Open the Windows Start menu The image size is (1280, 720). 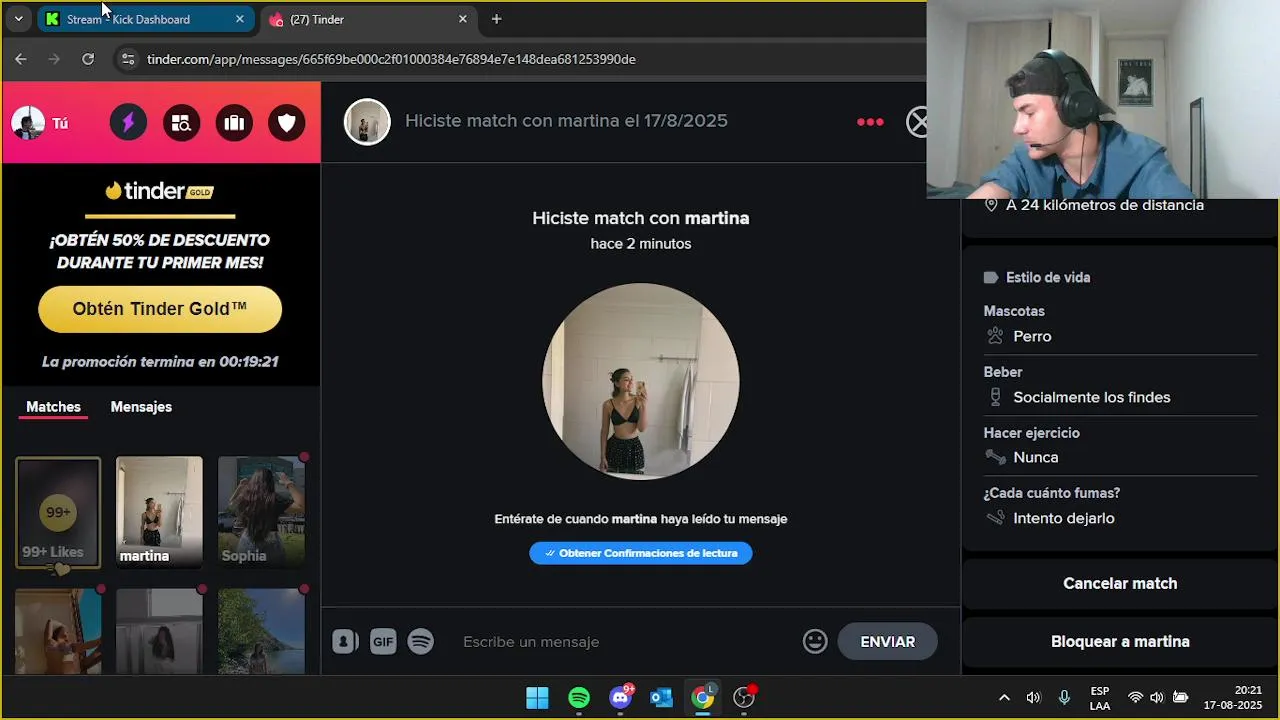pyautogui.click(x=537, y=698)
